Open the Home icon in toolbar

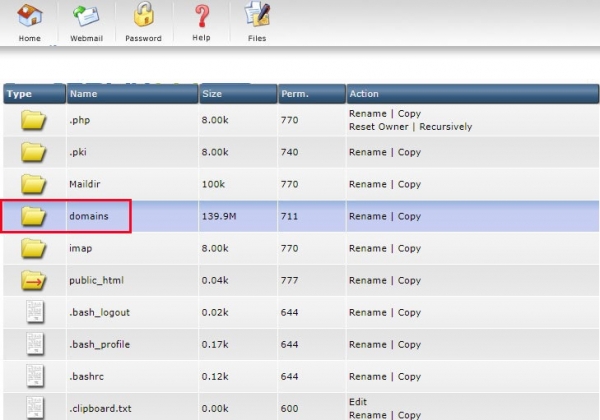tap(30, 18)
